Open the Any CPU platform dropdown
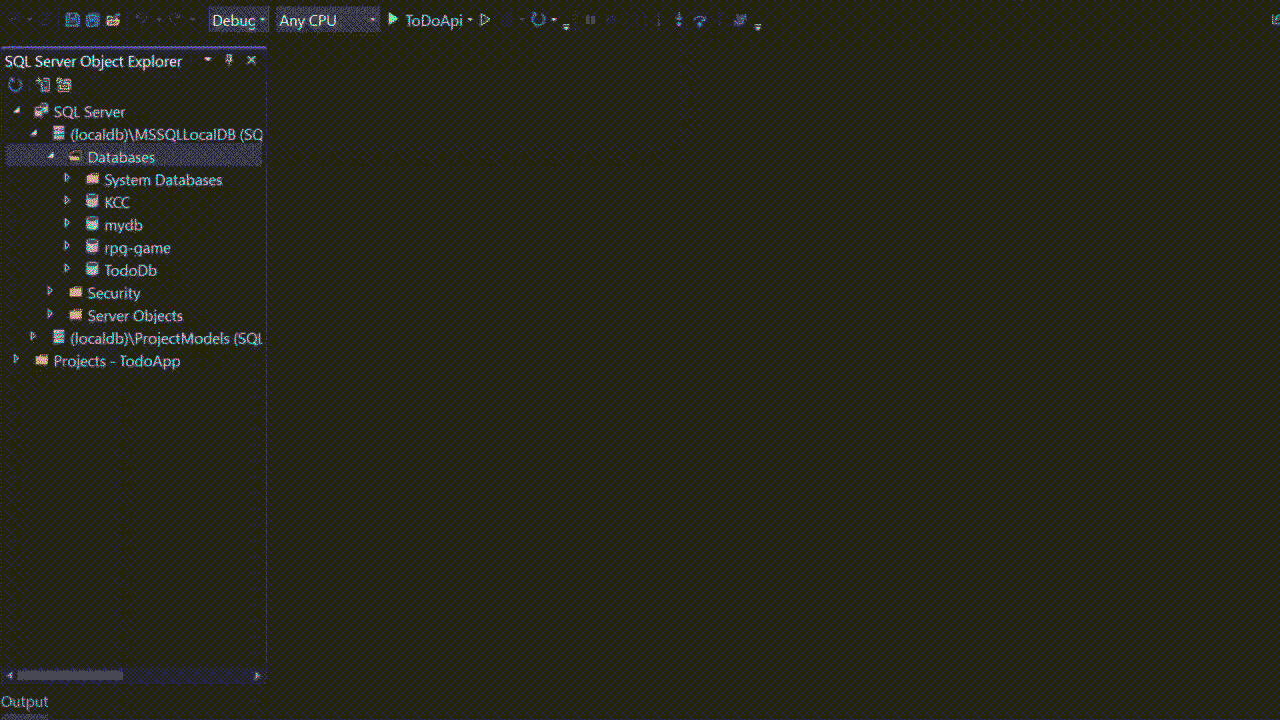The width and height of the screenshot is (1280, 720). click(371, 20)
